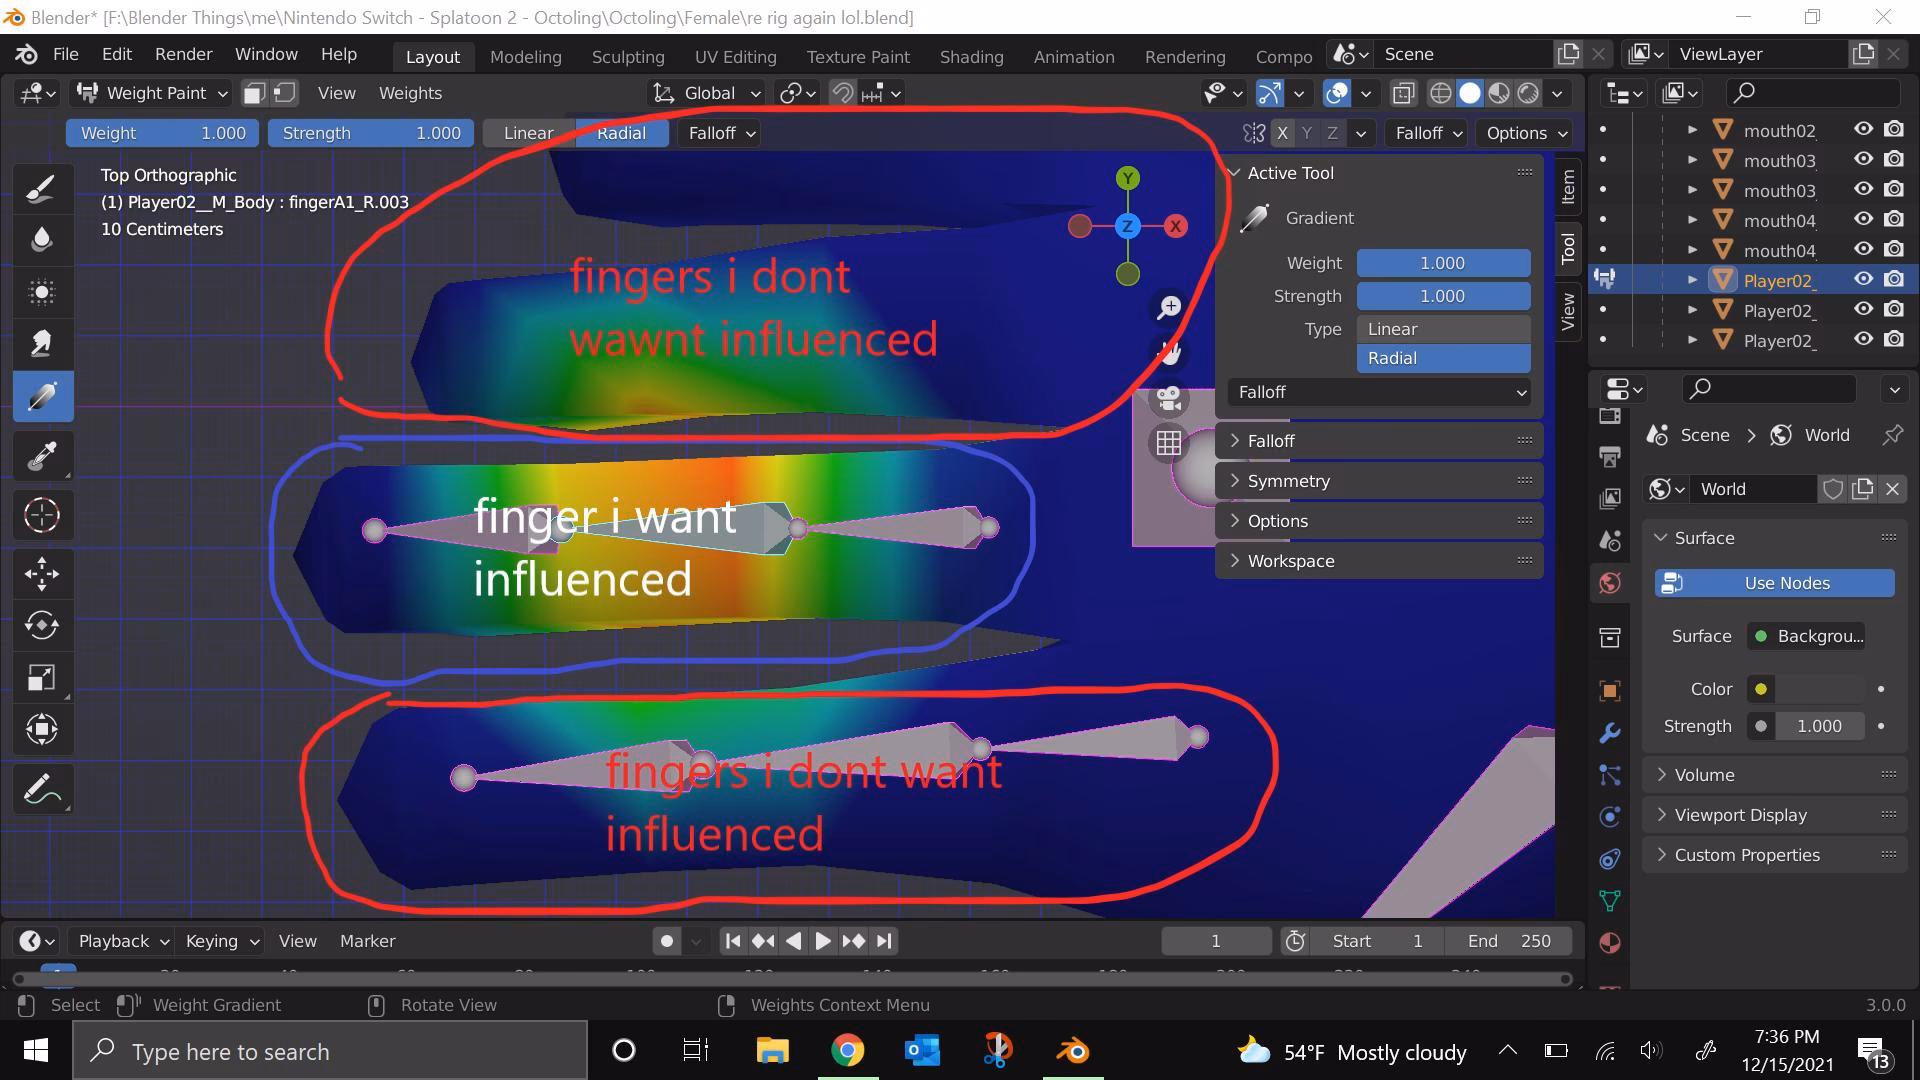Click the viewport zoom magnifier gizmo
This screenshot has height=1080, width=1920.
coord(1169,307)
